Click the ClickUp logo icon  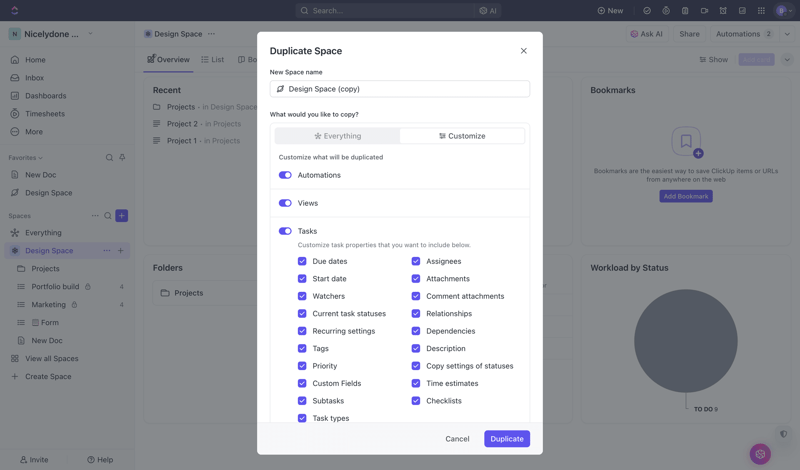(15, 10)
